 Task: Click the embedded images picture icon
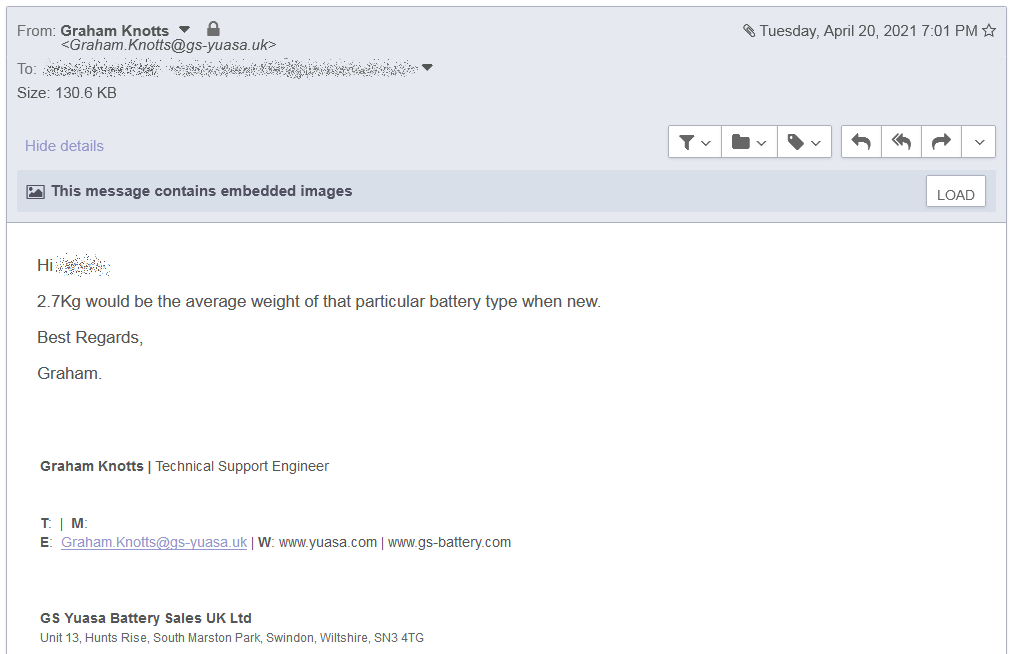tap(36, 191)
